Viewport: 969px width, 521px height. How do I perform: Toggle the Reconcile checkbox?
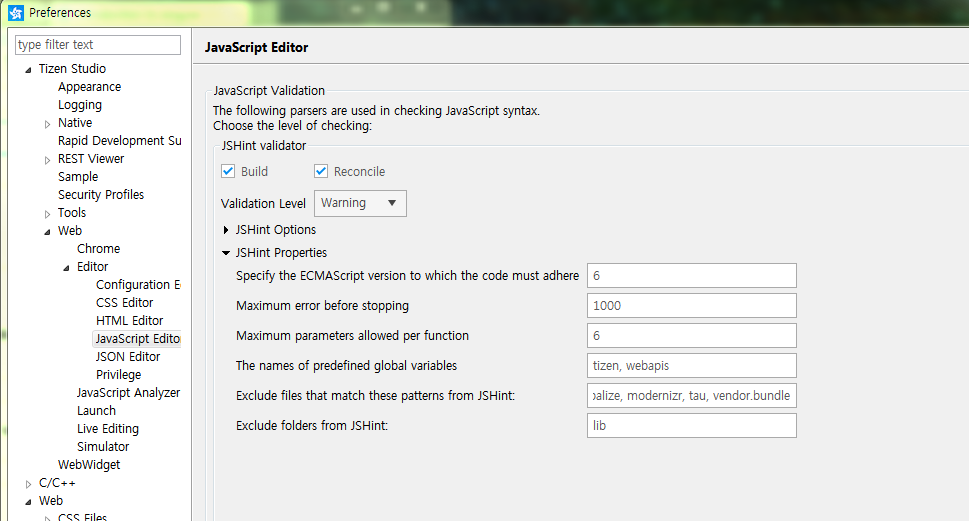coord(321,171)
